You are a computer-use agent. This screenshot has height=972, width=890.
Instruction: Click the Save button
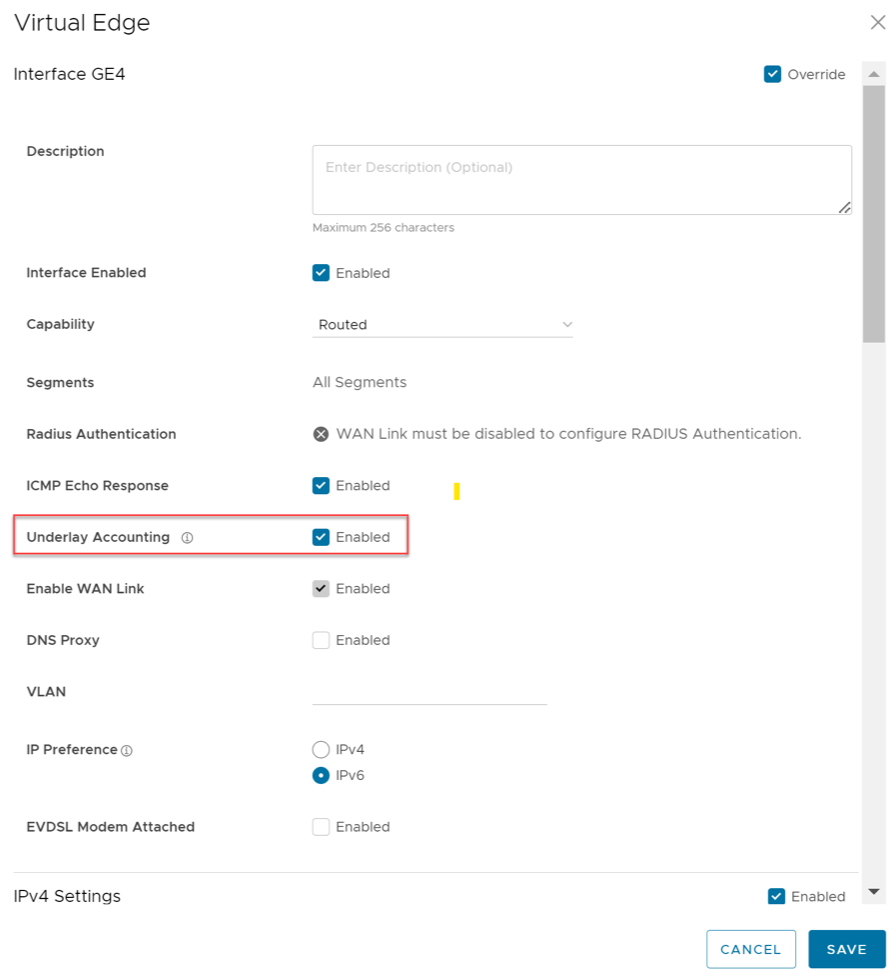846,949
